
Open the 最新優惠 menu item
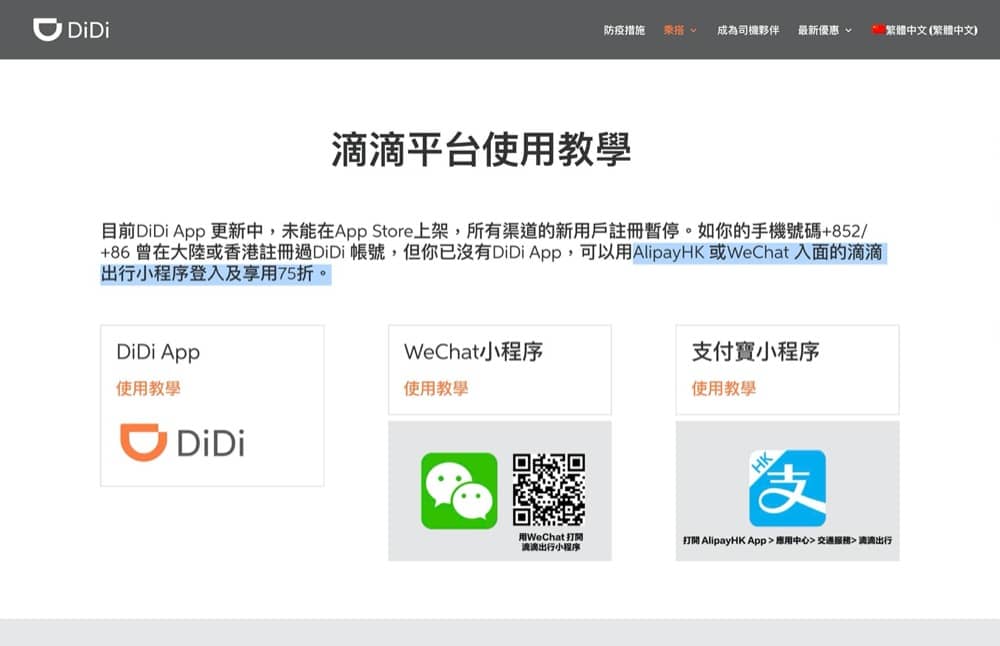click(818, 30)
